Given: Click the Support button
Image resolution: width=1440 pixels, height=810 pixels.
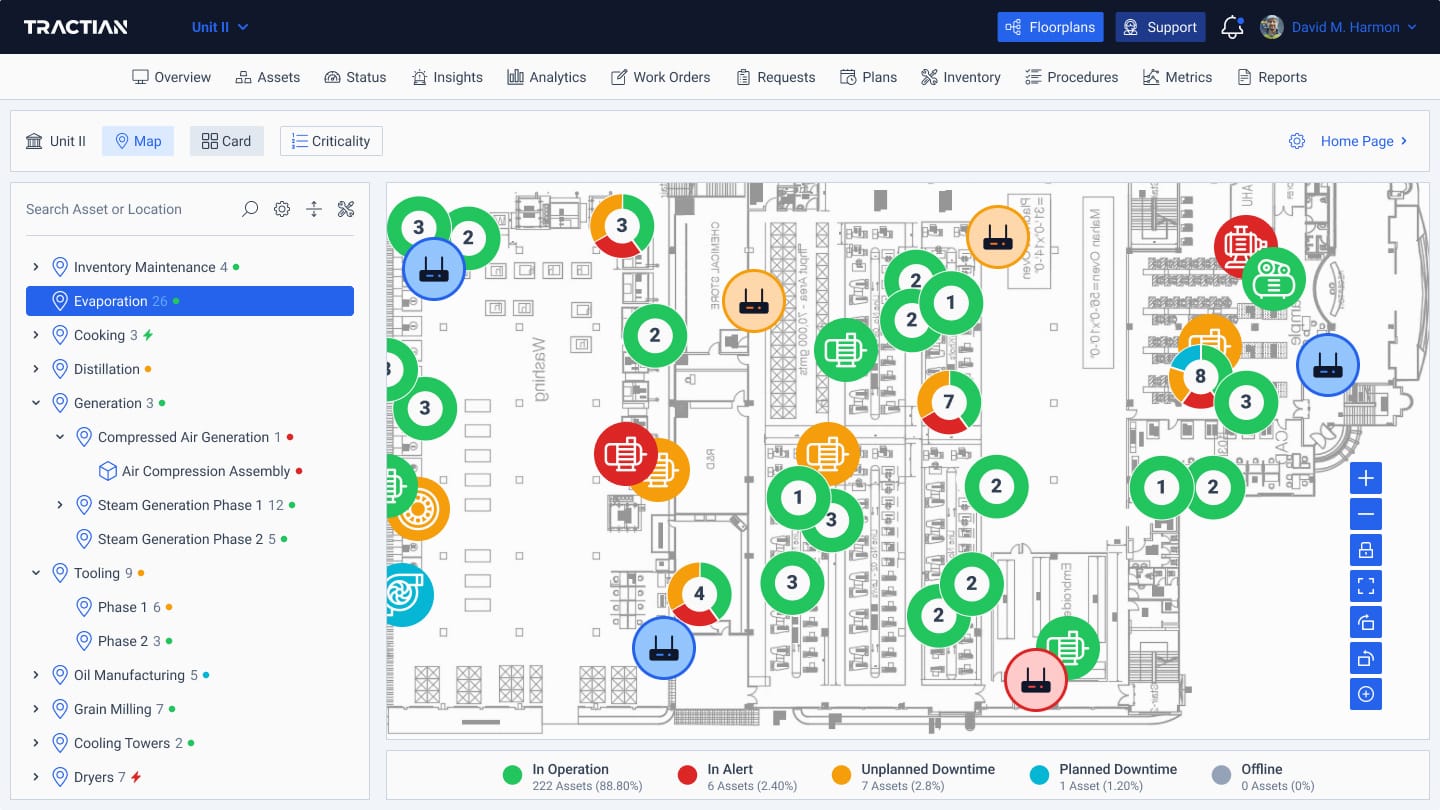Looking at the screenshot, I should point(1160,27).
